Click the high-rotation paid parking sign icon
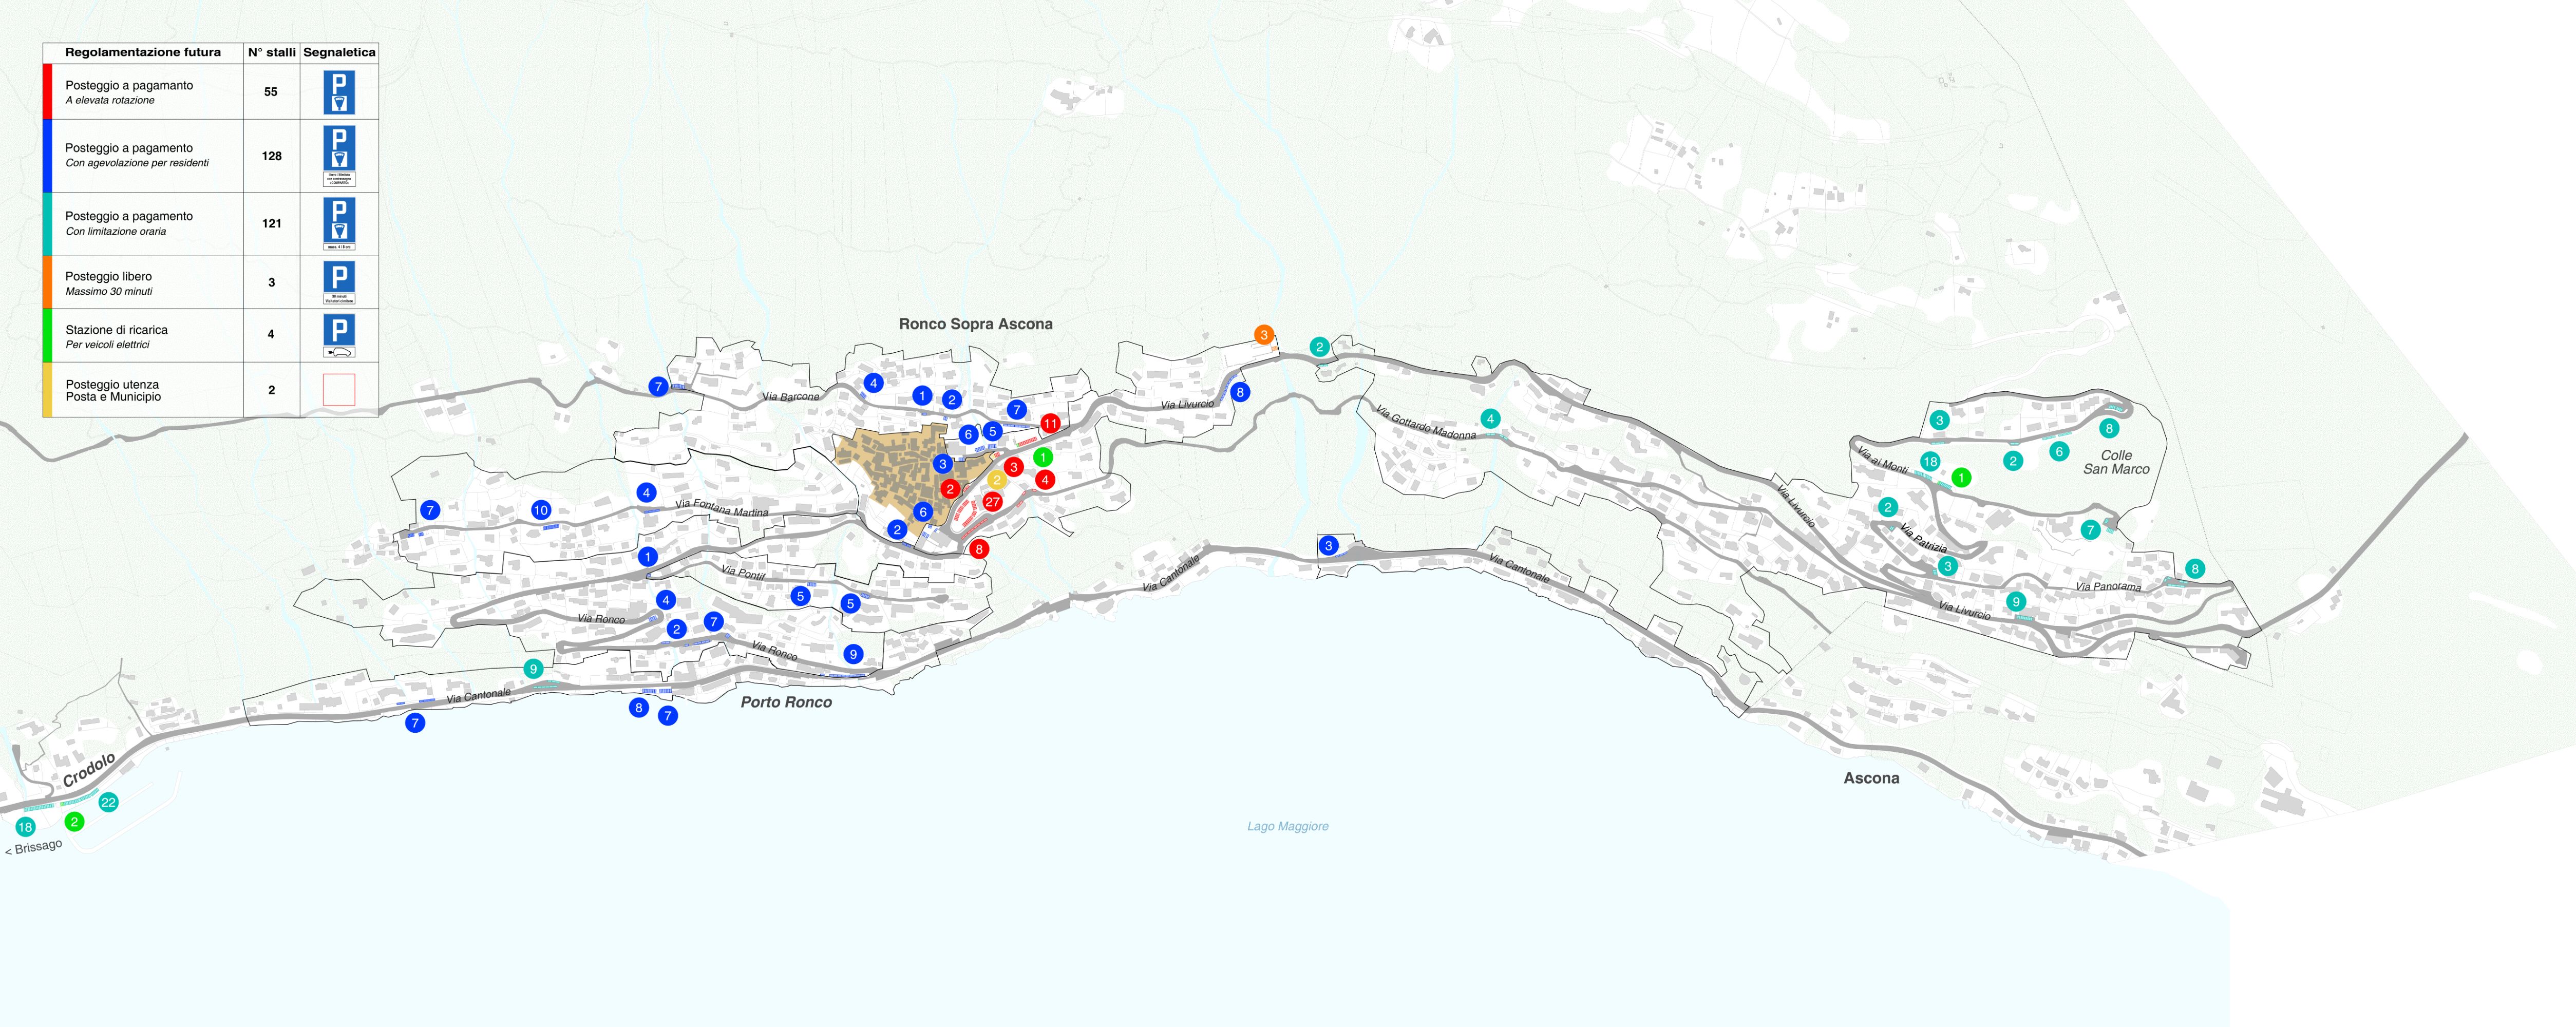This screenshot has width=2576, height=1027. (339, 92)
